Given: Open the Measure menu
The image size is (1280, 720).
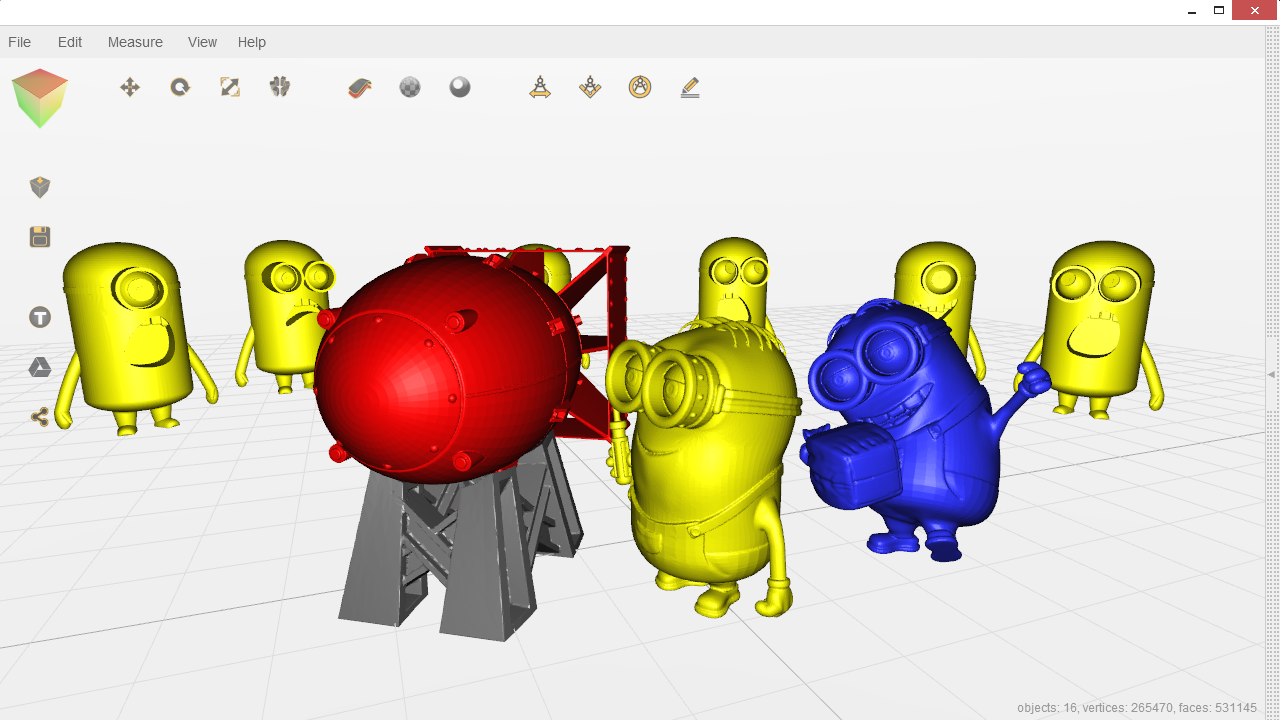Looking at the screenshot, I should [135, 42].
